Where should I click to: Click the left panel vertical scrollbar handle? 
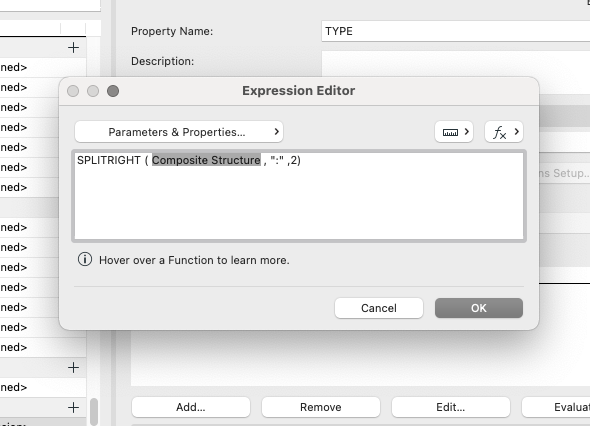[94, 412]
